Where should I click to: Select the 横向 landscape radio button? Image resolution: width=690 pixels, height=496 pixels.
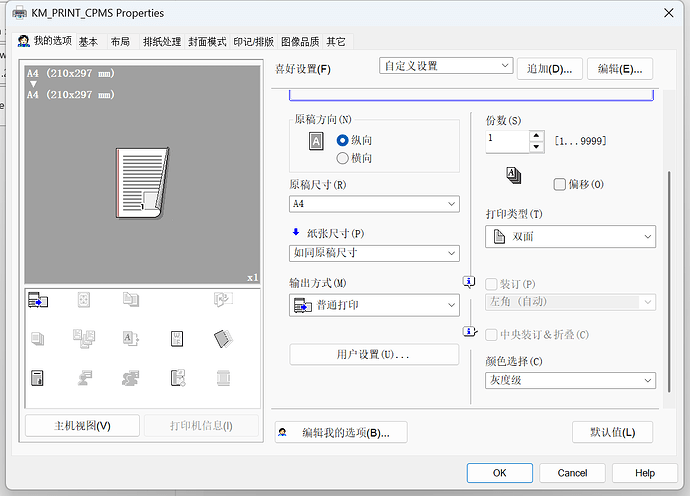click(343, 158)
